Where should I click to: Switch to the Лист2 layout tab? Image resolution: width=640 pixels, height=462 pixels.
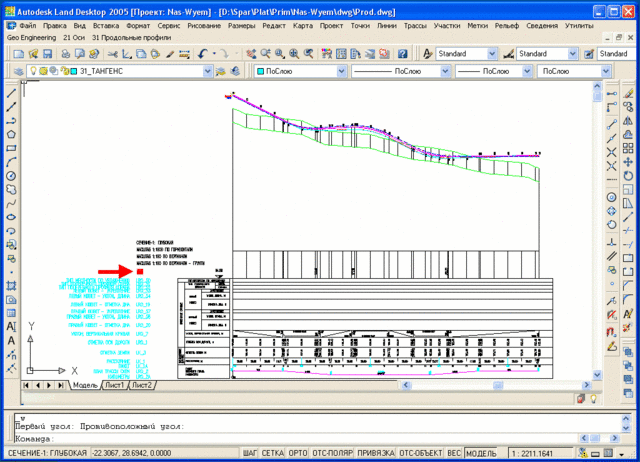pyautogui.click(x=142, y=385)
